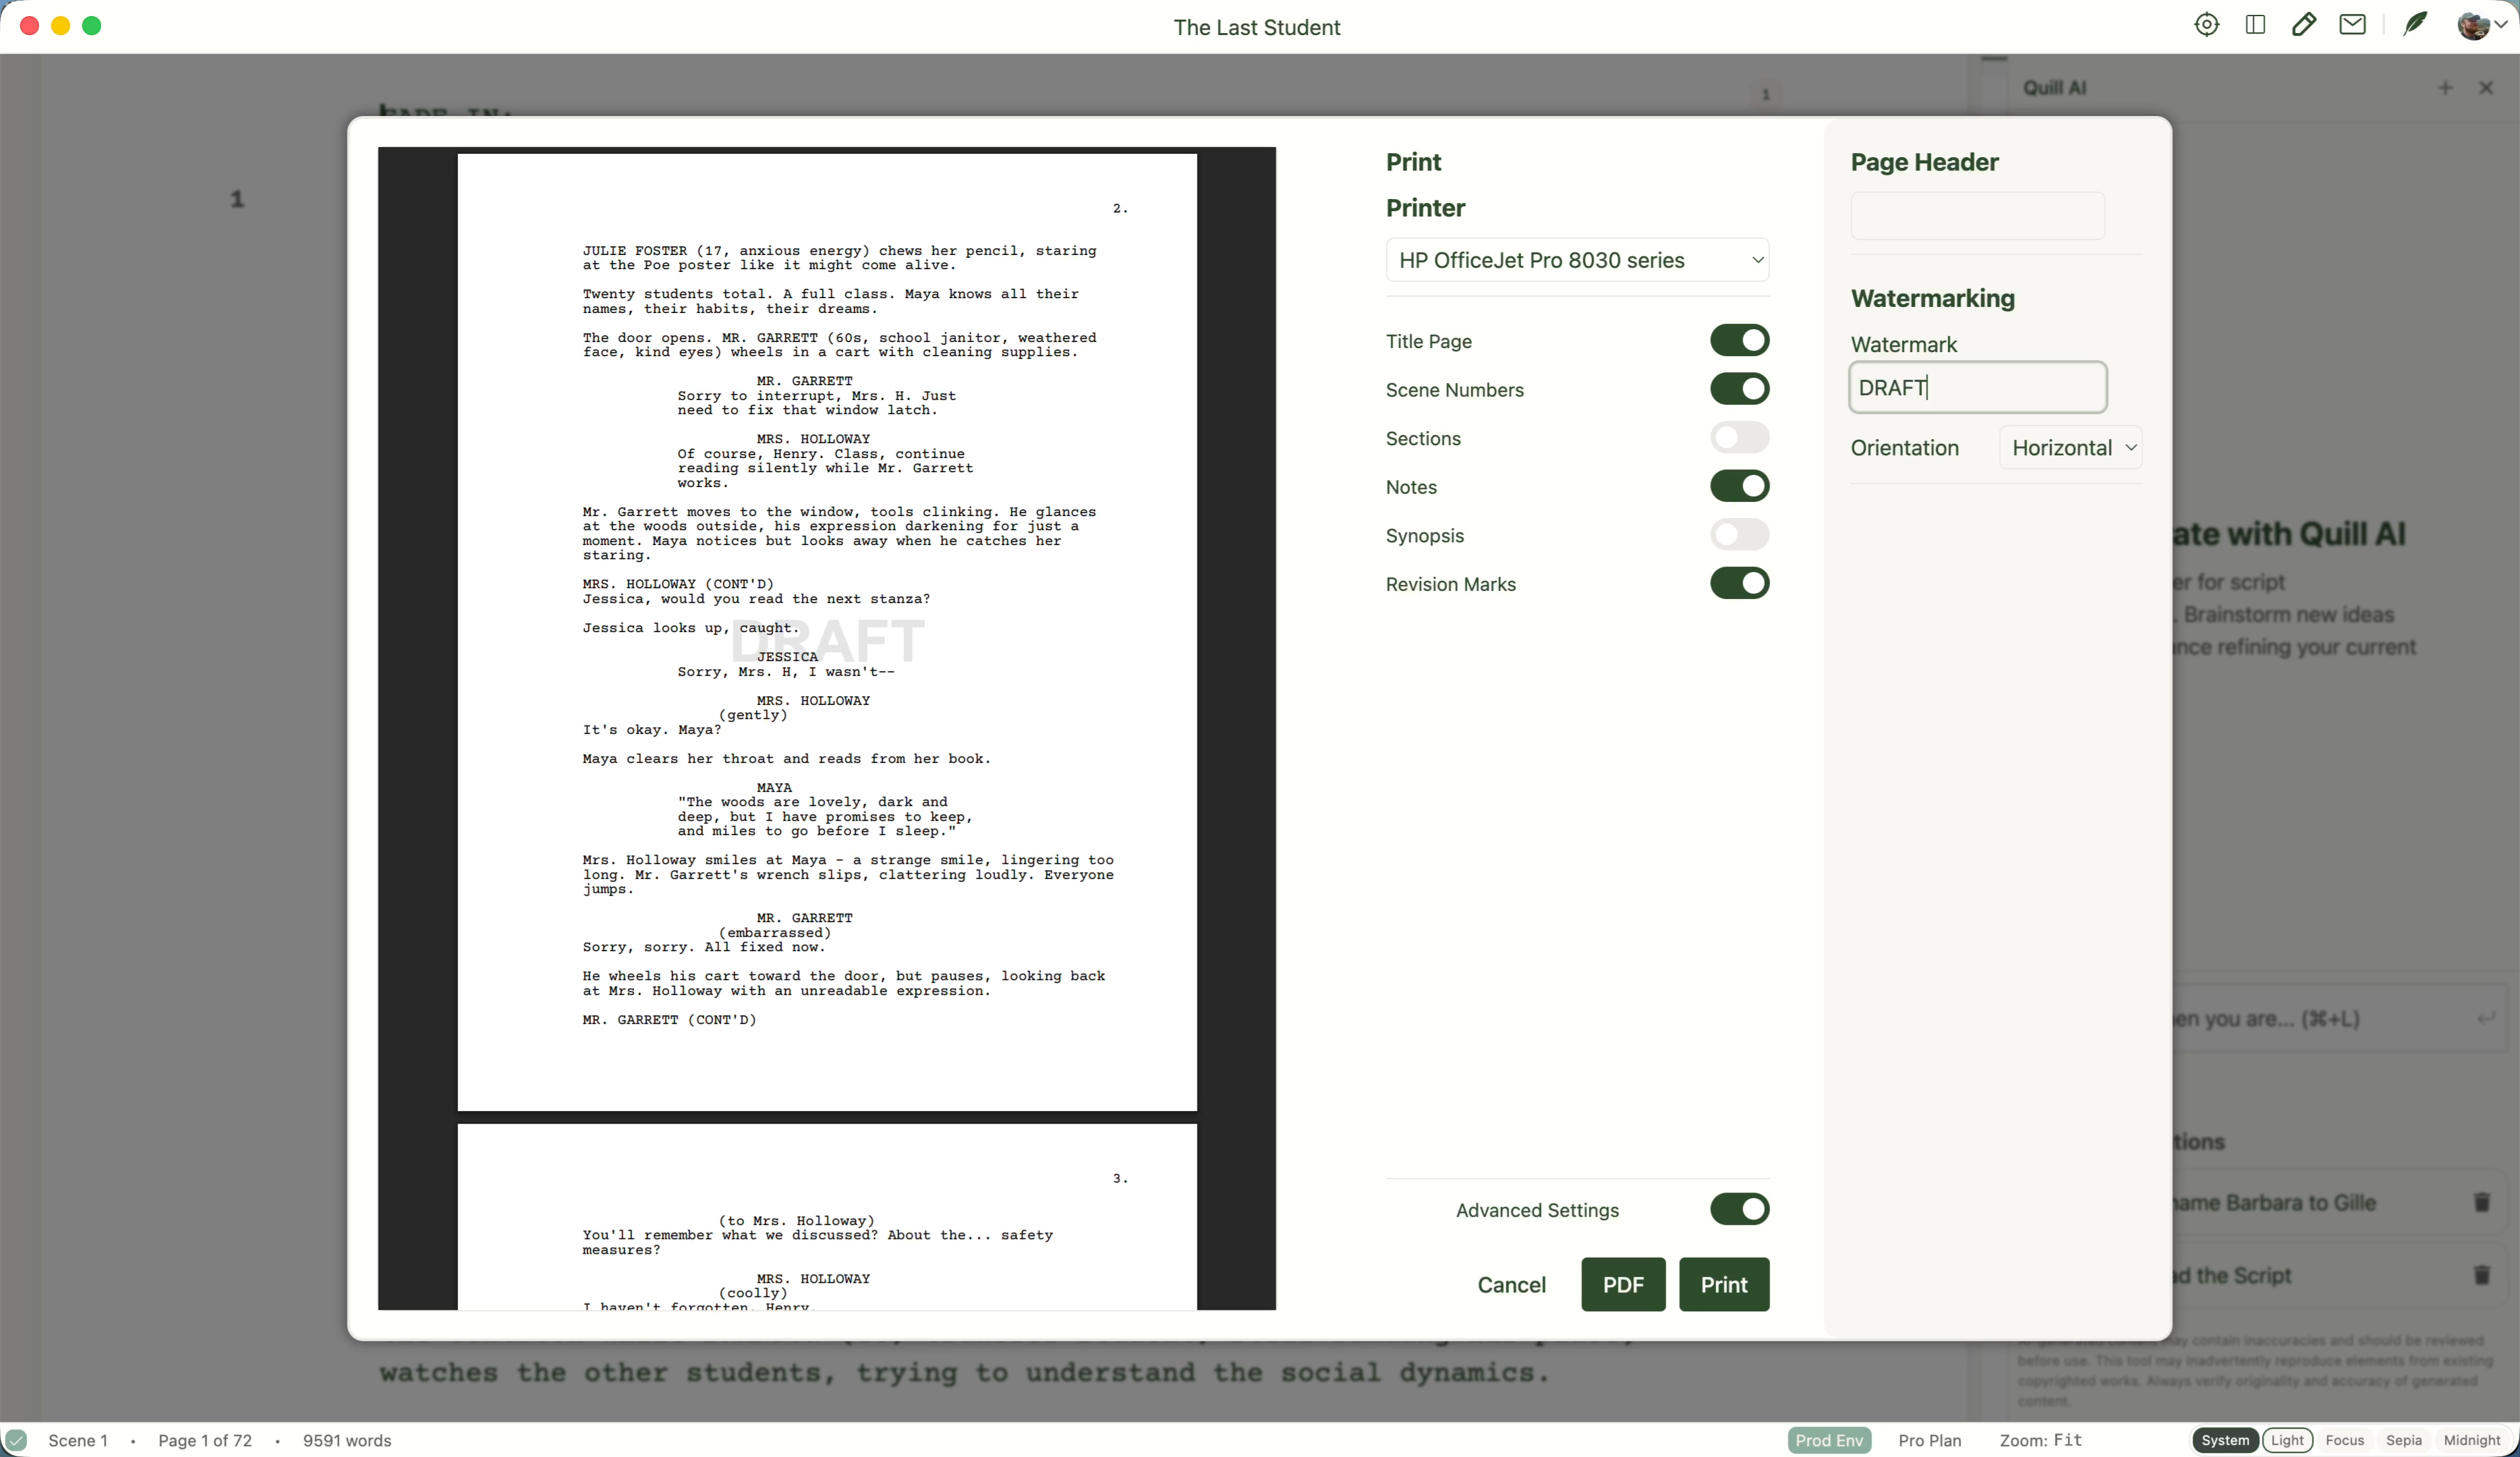Export the script as PDF
2520x1457 pixels.
(1622, 1284)
